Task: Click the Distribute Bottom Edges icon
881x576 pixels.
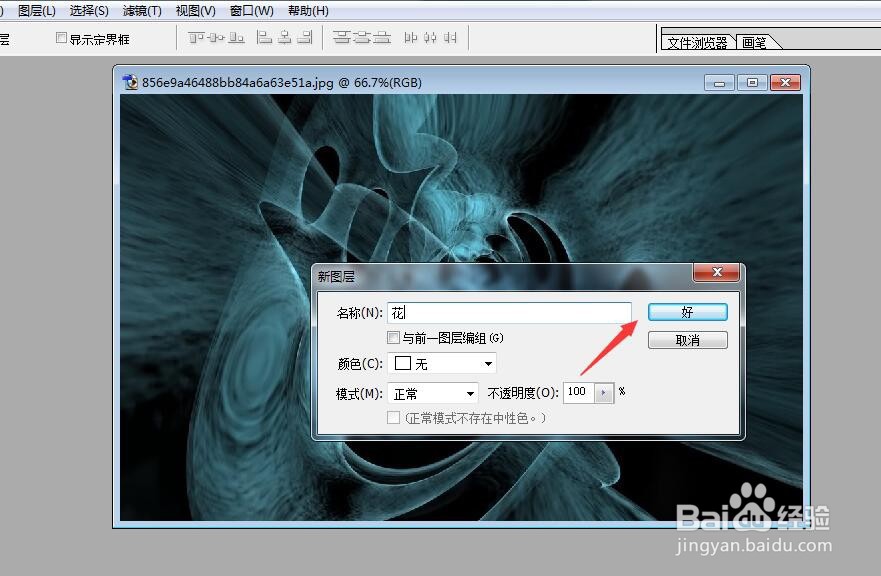Action: tap(382, 38)
